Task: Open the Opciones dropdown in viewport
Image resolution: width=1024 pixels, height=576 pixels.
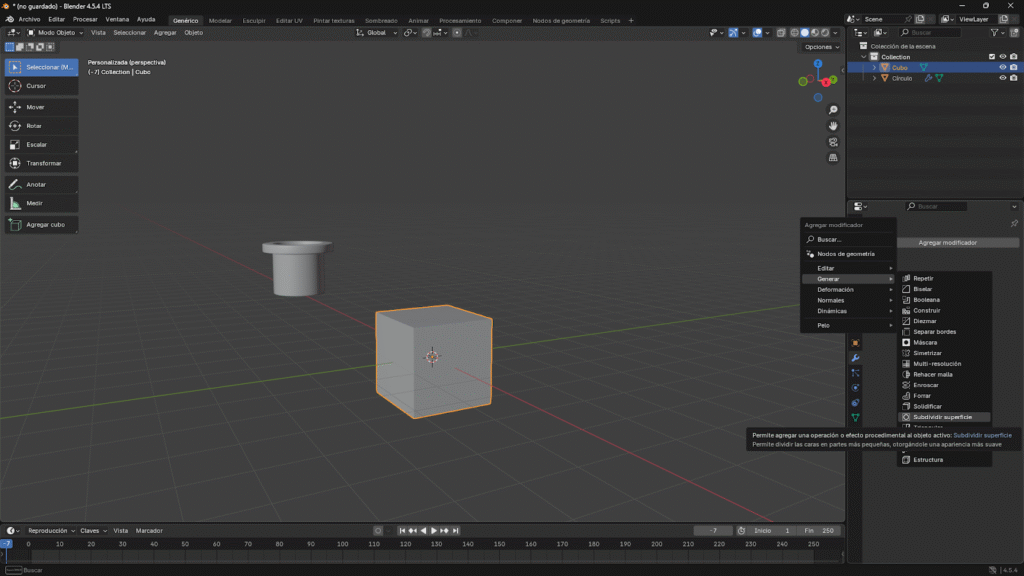Action: click(x=820, y=47)
